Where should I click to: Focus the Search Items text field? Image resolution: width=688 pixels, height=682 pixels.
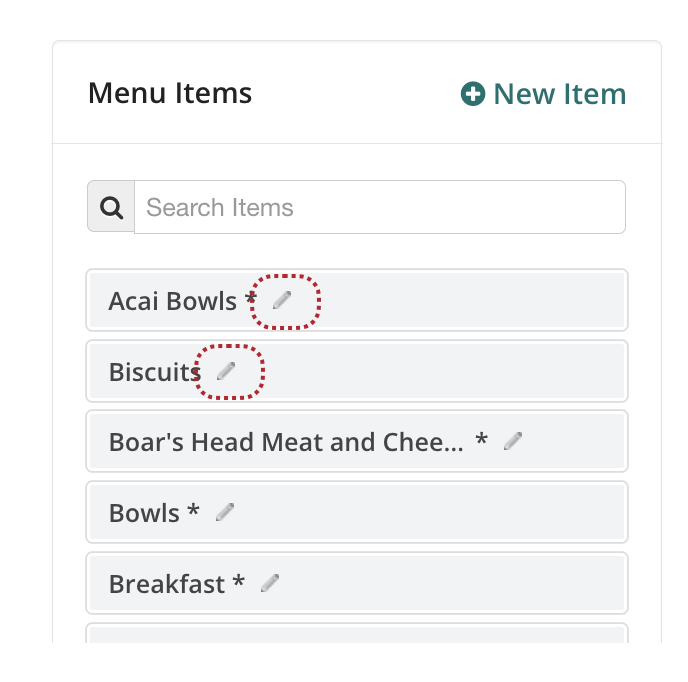click(x=380, y=207)
